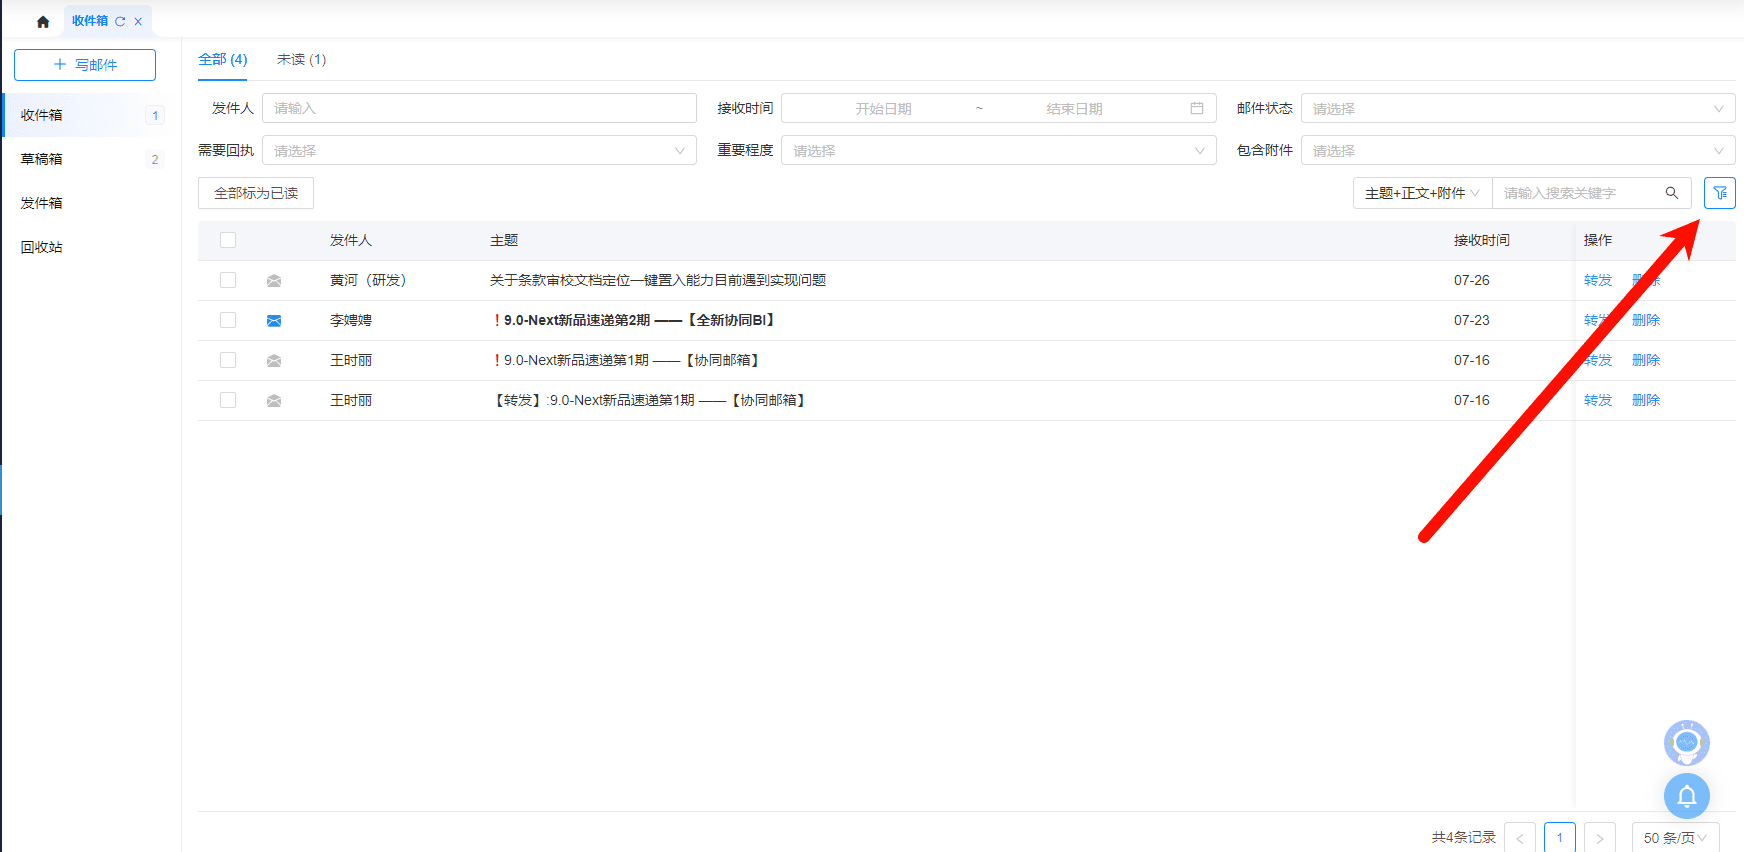Image resolution: width=1744 pixels, height=852 pixels.
Task: Open calendar icon in 接收时间 field
Action: pos(1196,108)
